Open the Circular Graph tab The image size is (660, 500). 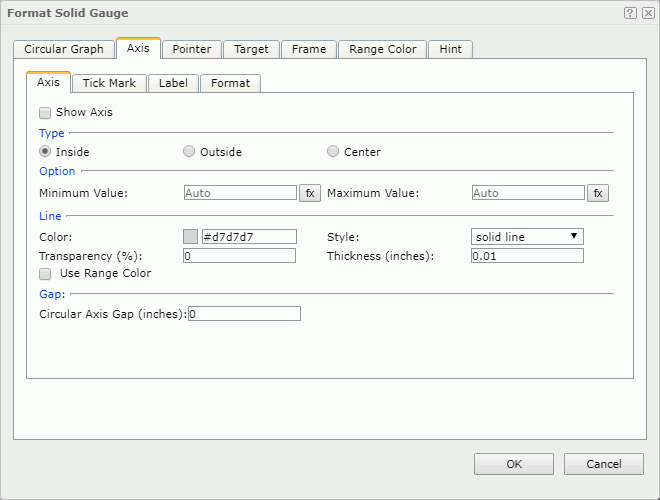click(64, 49)
